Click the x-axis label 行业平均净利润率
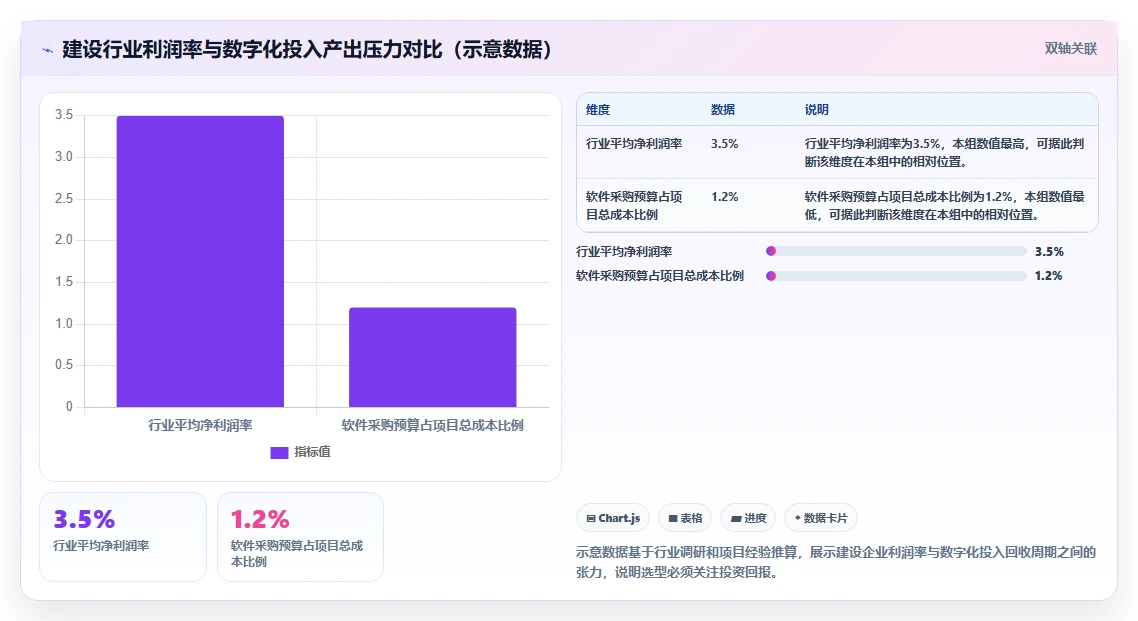 (x=200, y=425)
